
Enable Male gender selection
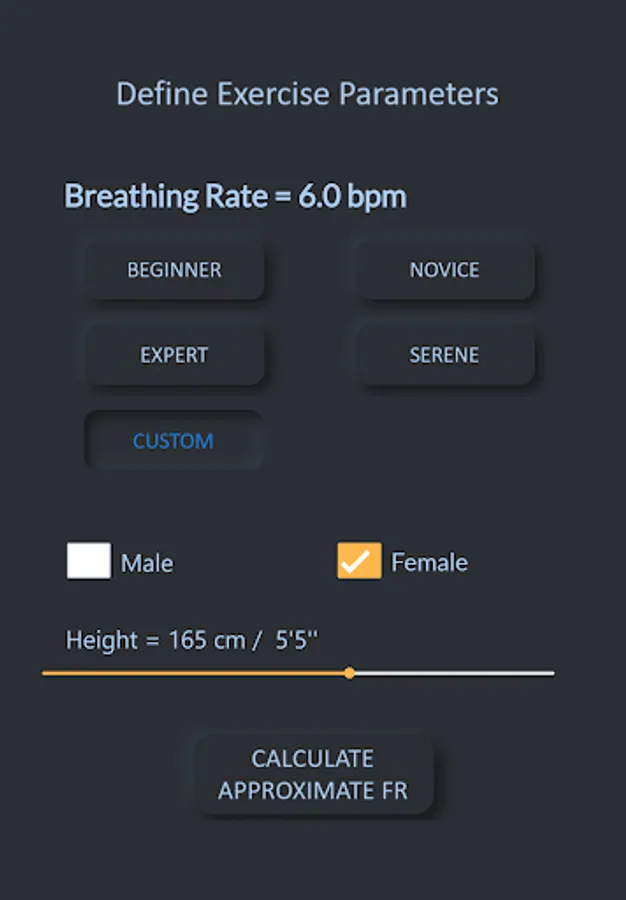coord(88,562)
